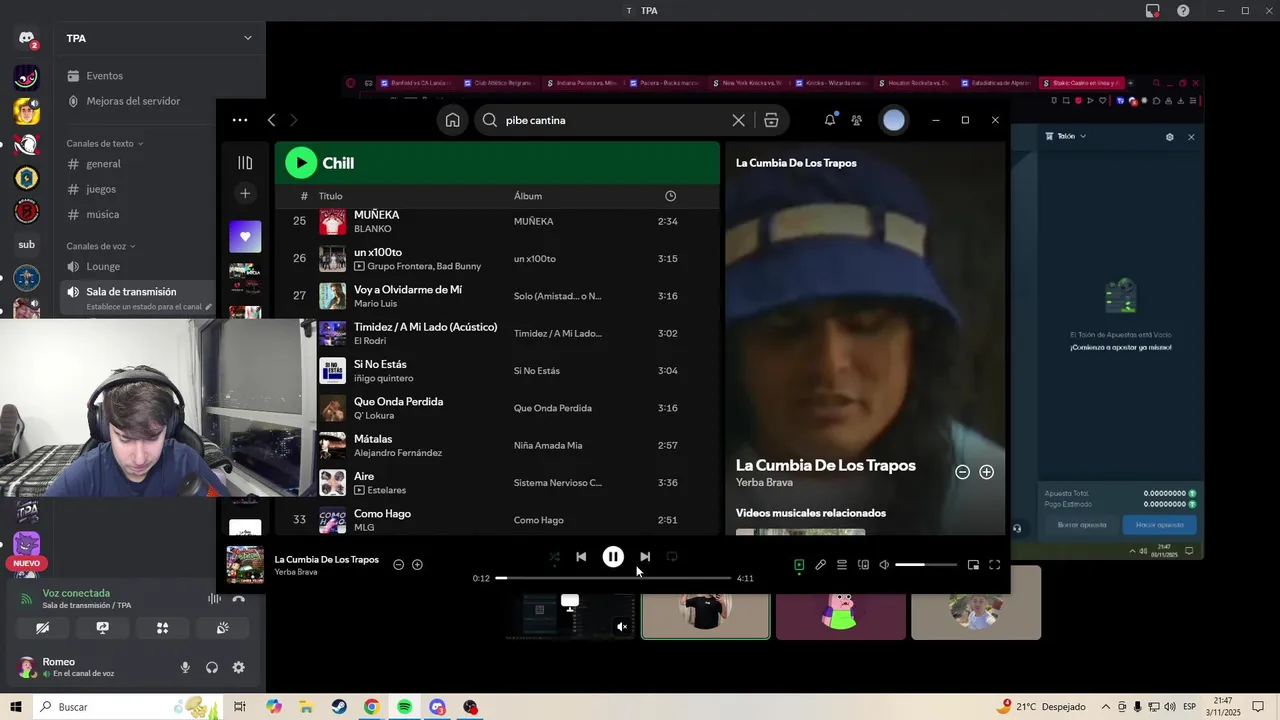Open Liked Songs in Spotify sidebar
1280x720 pixels.
coord(245,237)
